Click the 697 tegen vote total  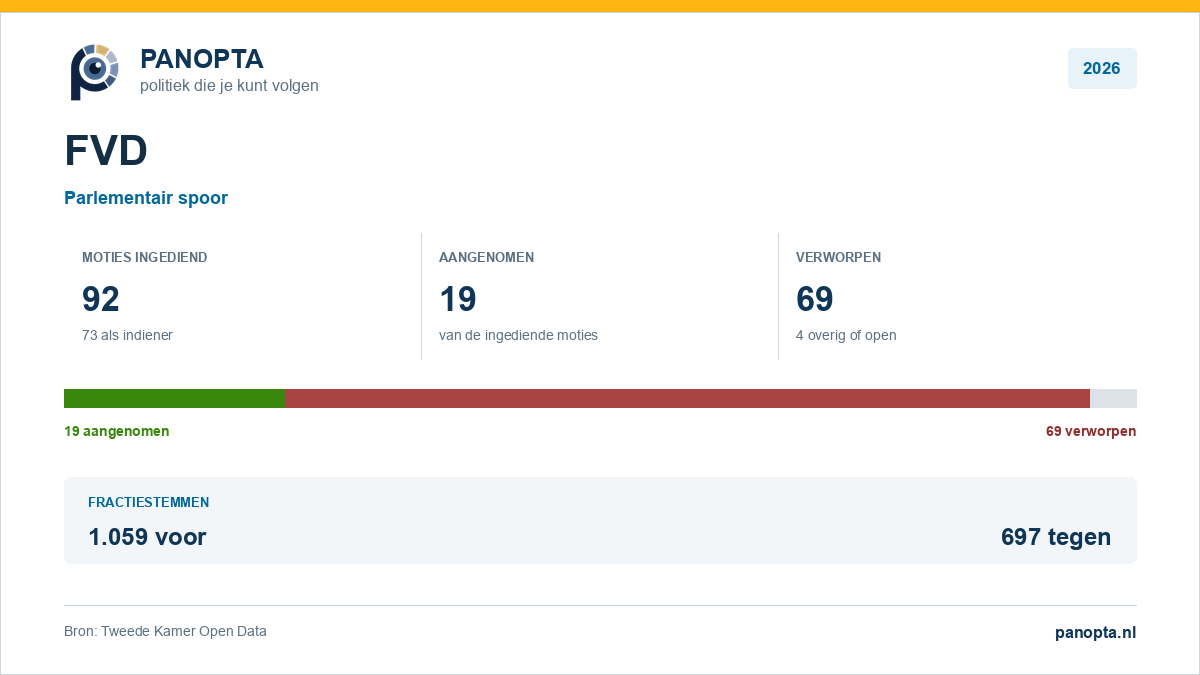pos(1056,537)
